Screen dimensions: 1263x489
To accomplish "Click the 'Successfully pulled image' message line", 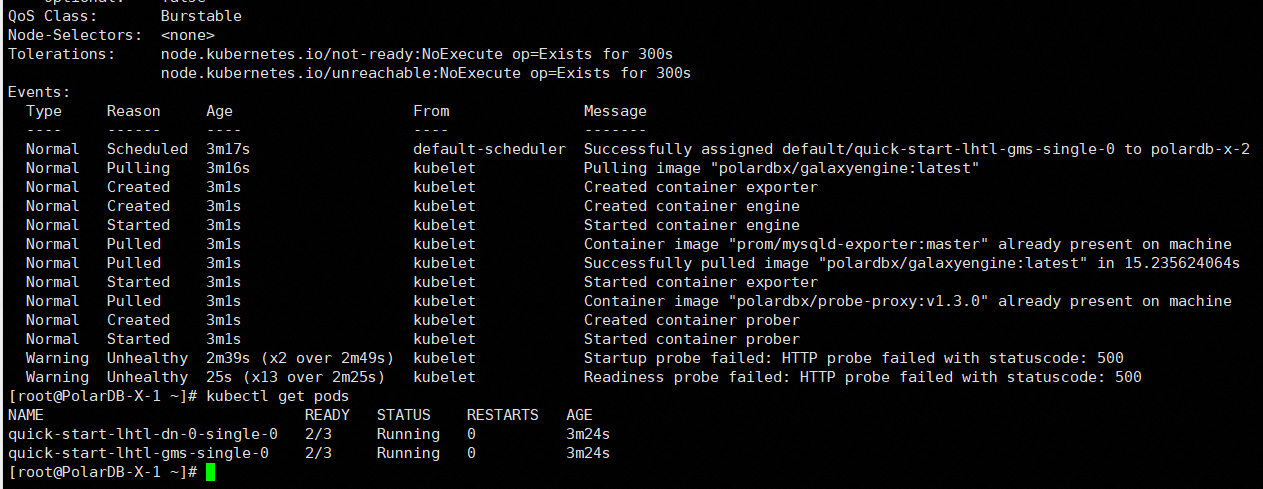I will pos(912,263).
